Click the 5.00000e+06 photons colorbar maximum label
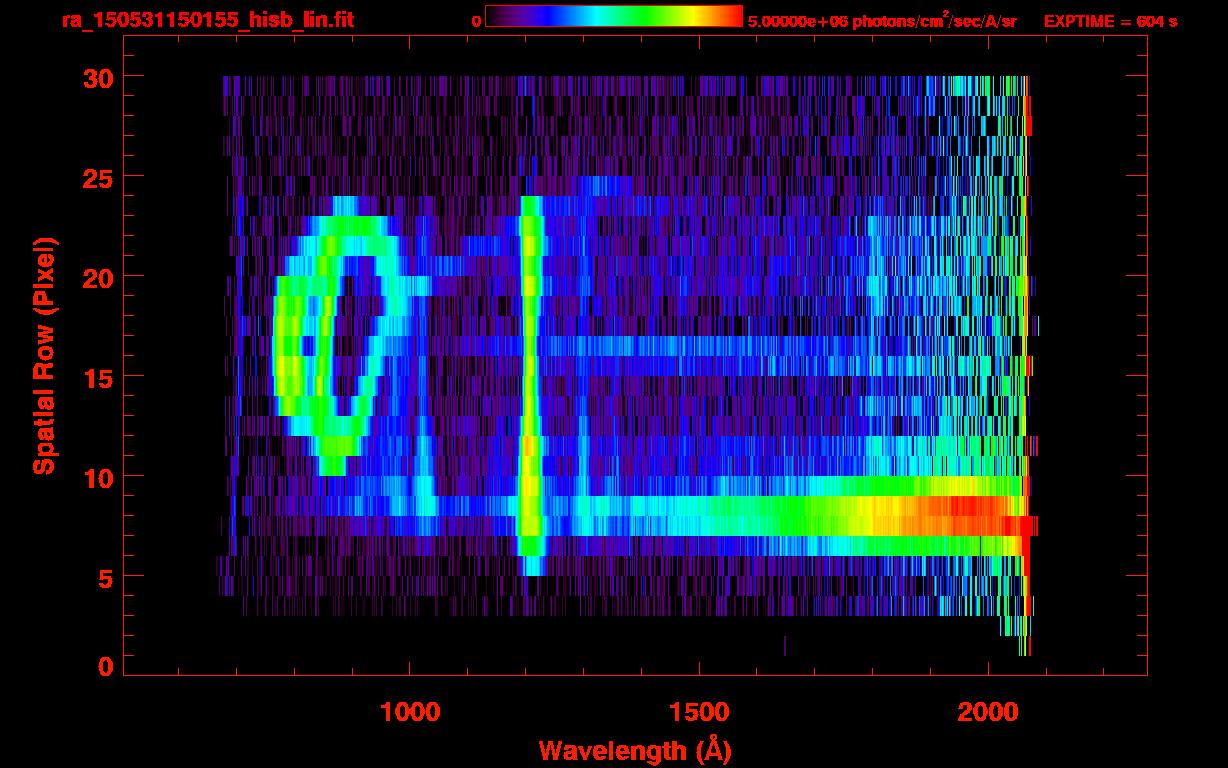Viewport: 1228px width, 768px height. [882, 21]
